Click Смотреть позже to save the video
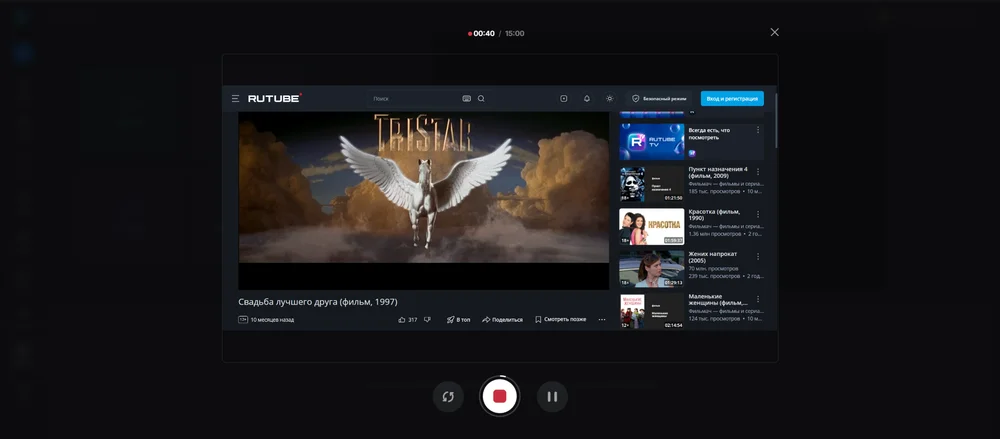1000x439 pixels. point(560,320)
